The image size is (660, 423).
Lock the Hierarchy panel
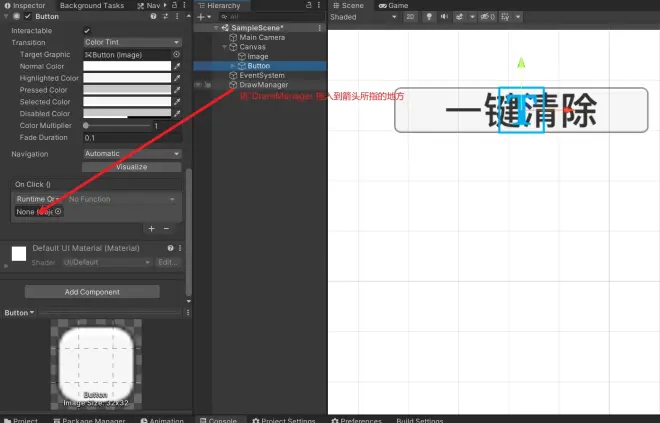click(x=309, y=5)
